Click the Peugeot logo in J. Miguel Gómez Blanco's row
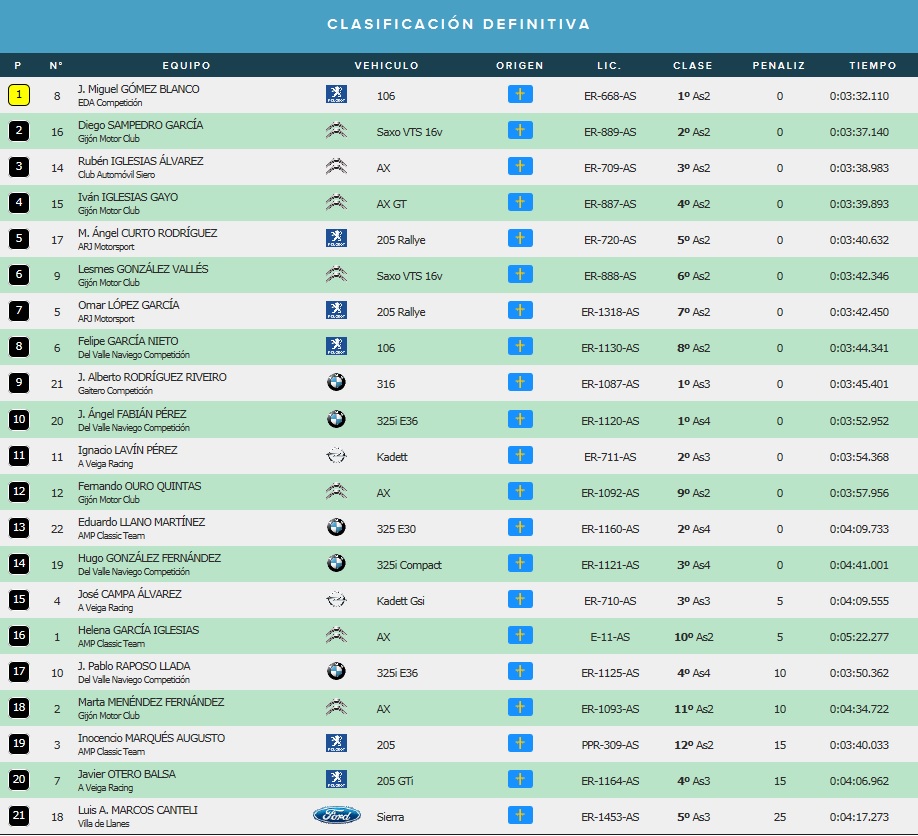 tap(336, 95)
